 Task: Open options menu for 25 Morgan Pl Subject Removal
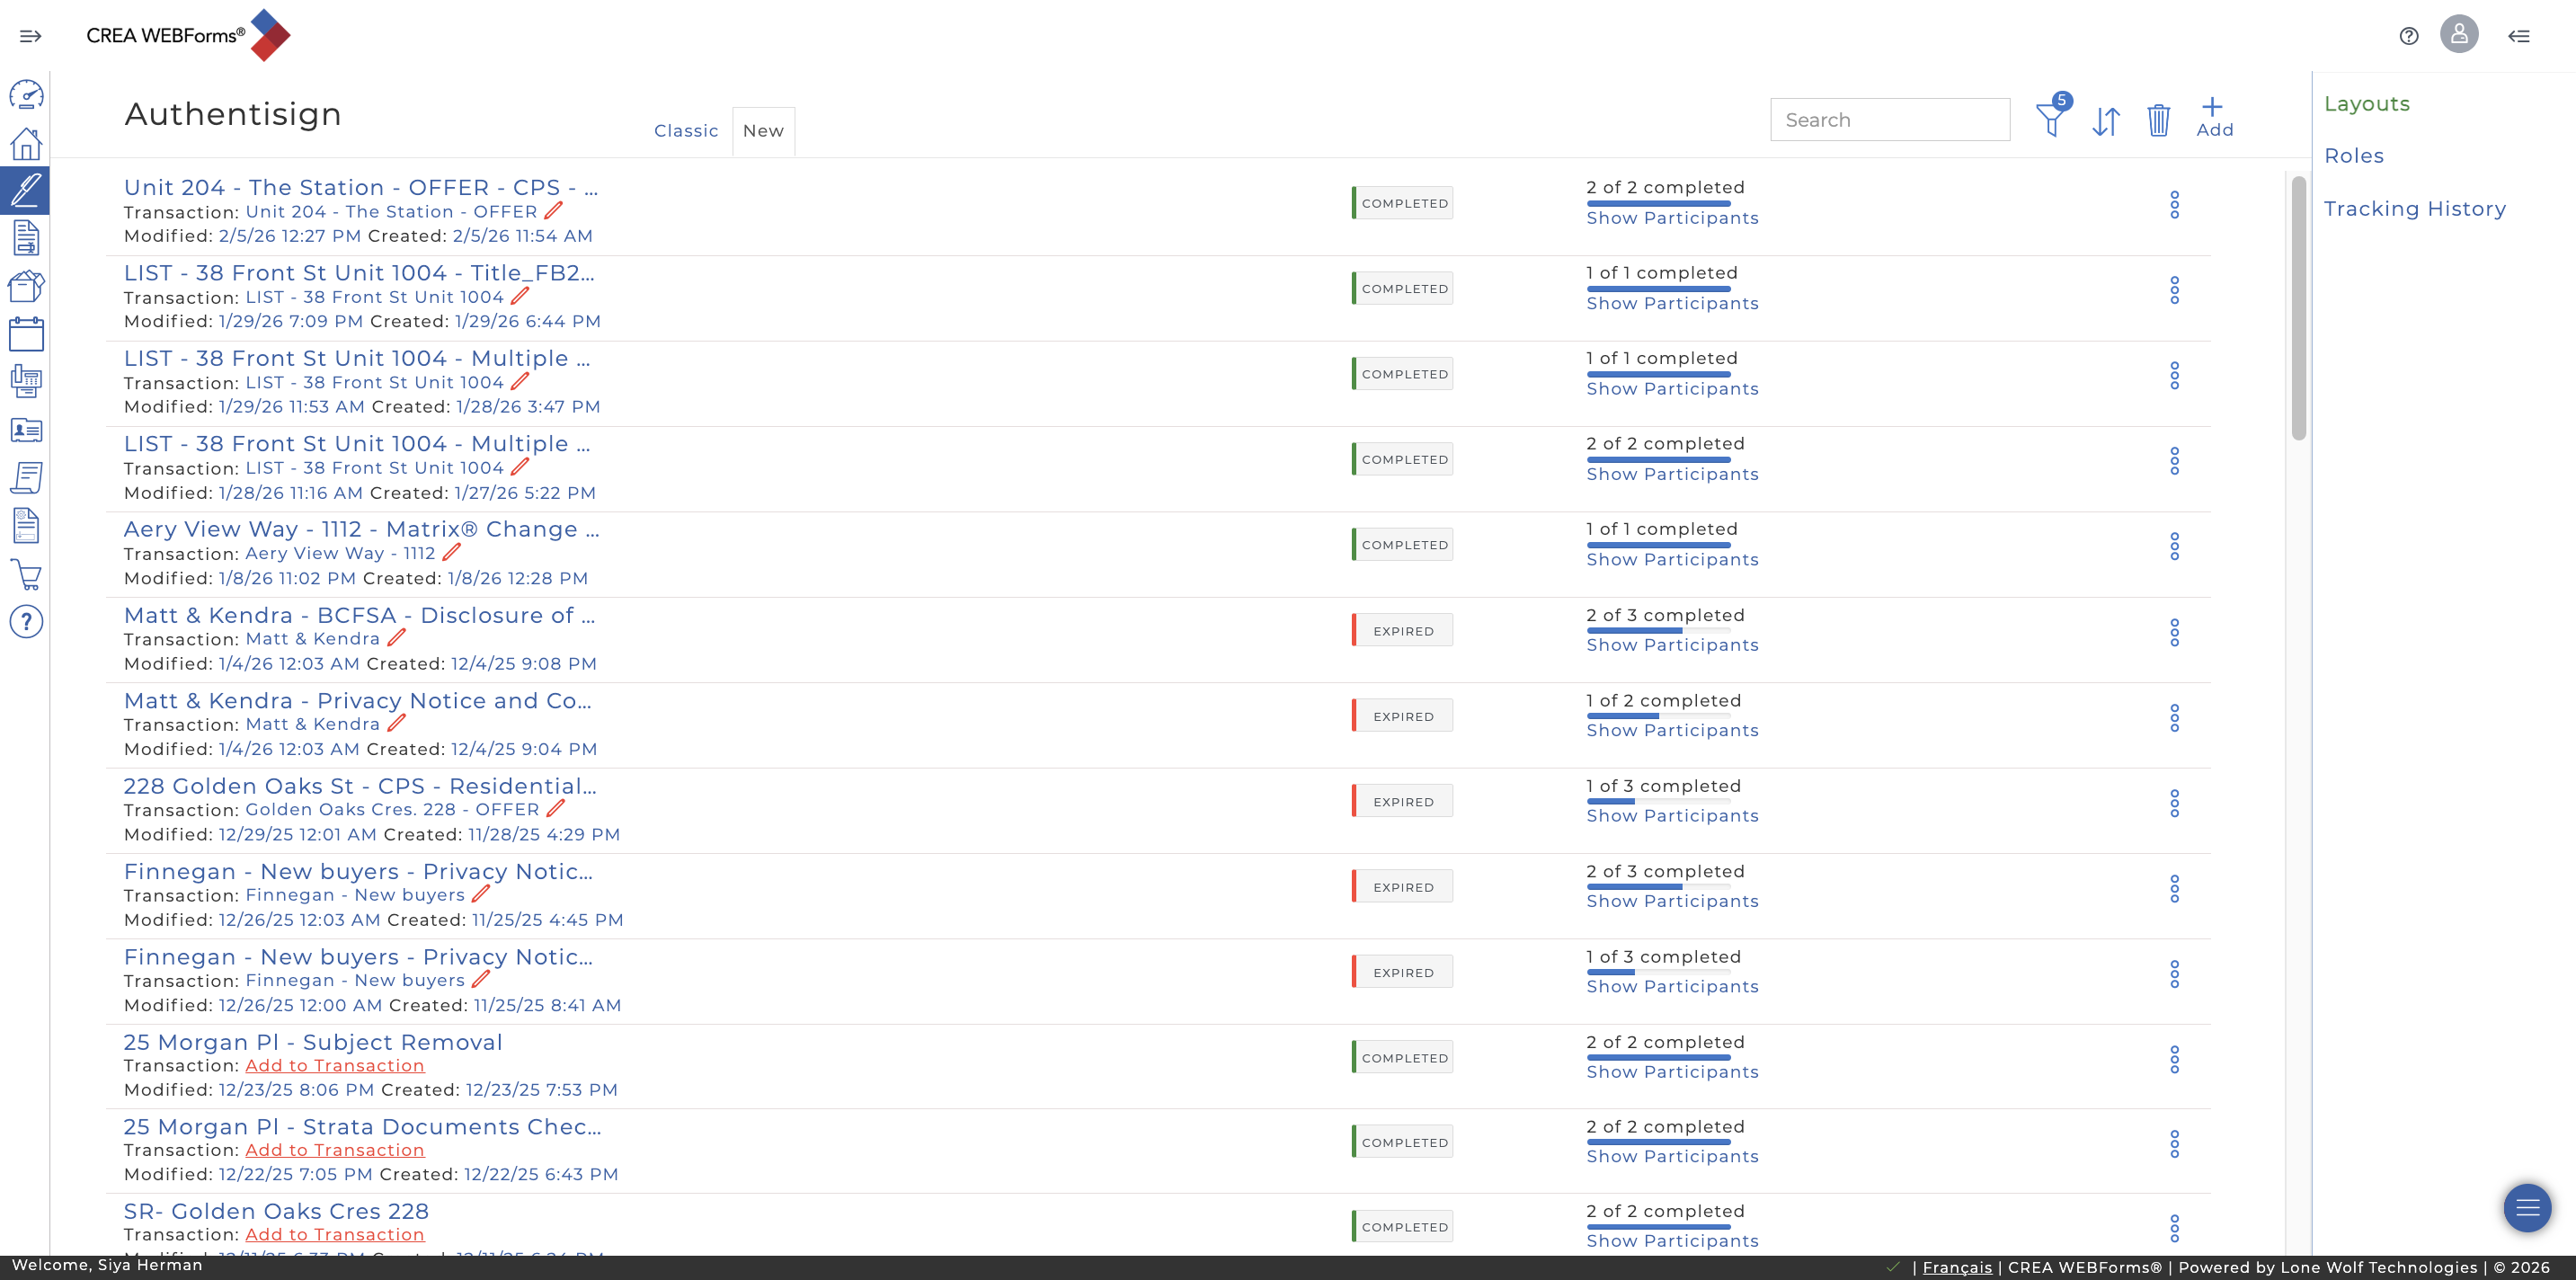[x=2174, y=1059]
